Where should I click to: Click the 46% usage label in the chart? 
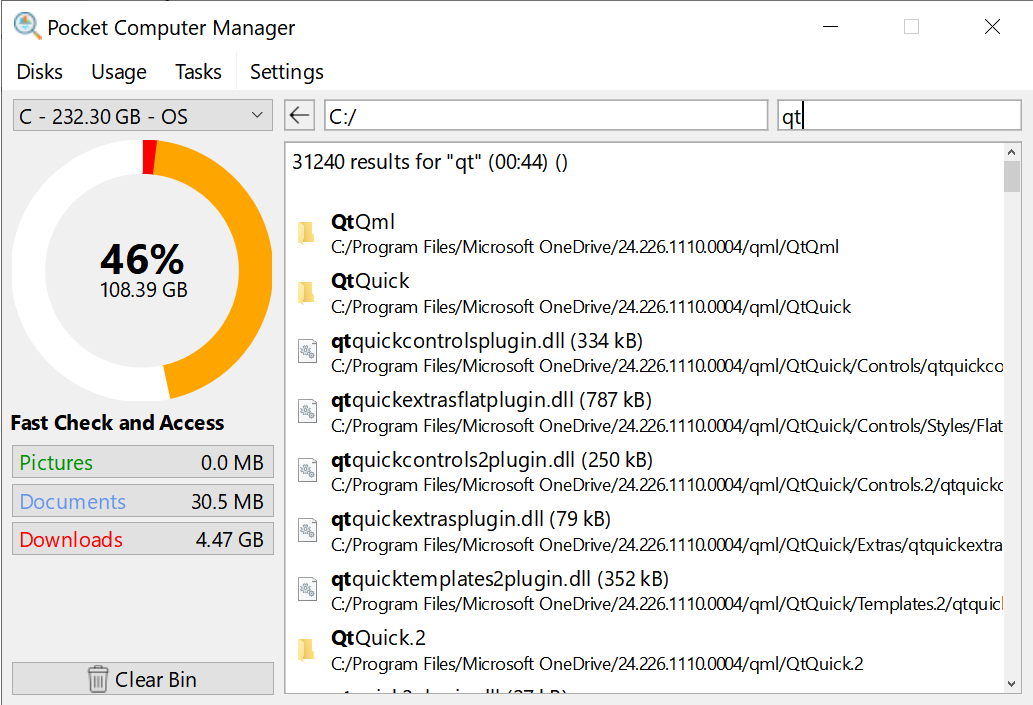tap(142, 259)
